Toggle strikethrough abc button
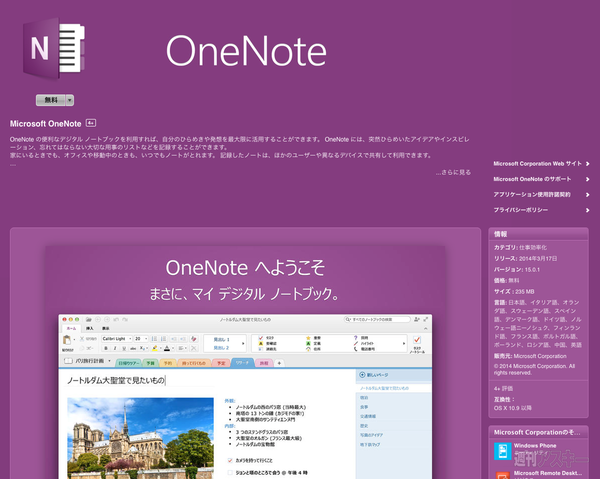The image size is (600, 479). tap(133, 349)
